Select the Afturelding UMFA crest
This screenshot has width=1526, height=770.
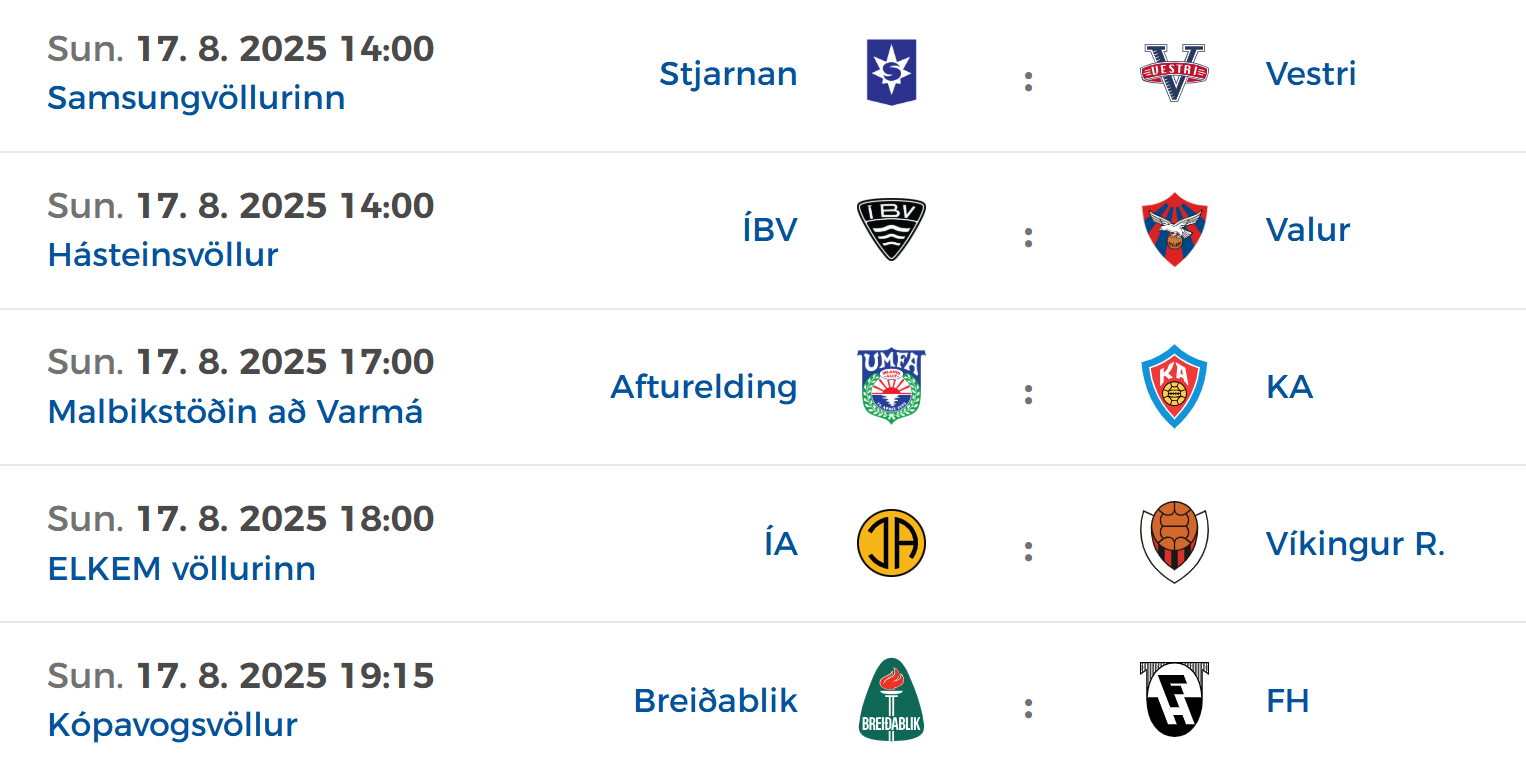tap(891, 386)
